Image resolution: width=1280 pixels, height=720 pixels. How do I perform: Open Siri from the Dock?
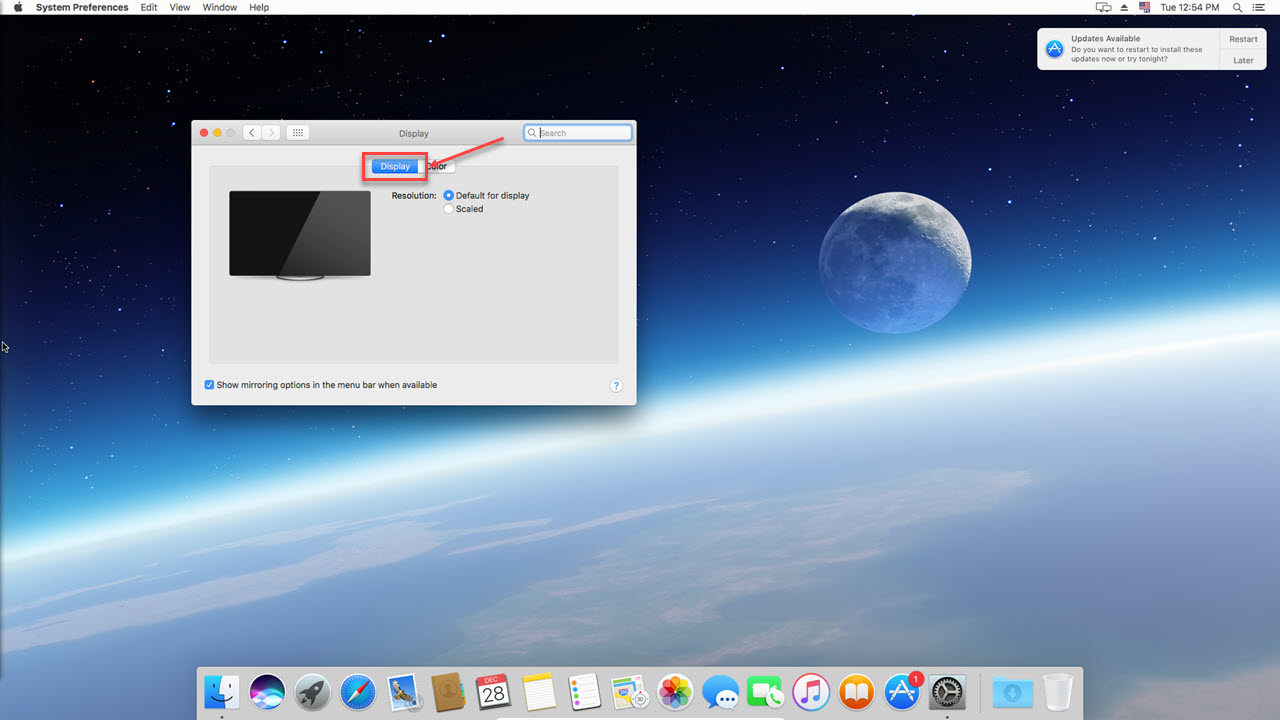(266, 691)
